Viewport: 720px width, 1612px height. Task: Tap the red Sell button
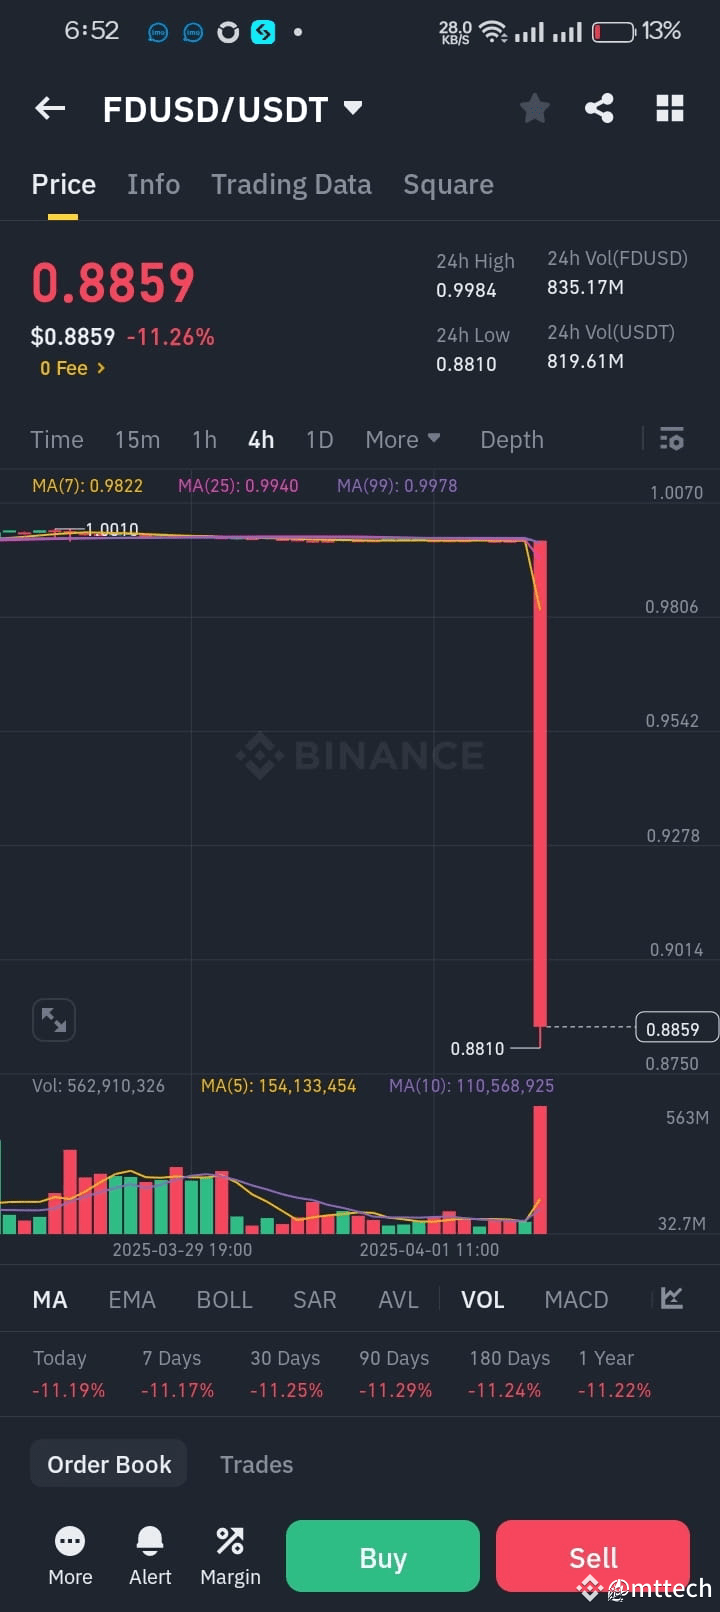click(x=593, y=1556)
